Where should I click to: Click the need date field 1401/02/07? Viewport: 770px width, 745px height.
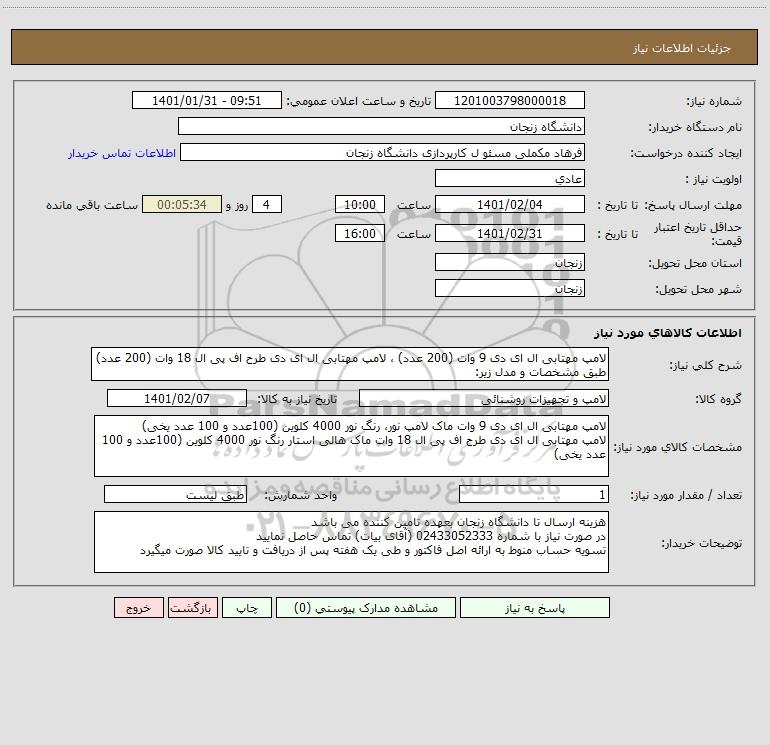(177, 398)
